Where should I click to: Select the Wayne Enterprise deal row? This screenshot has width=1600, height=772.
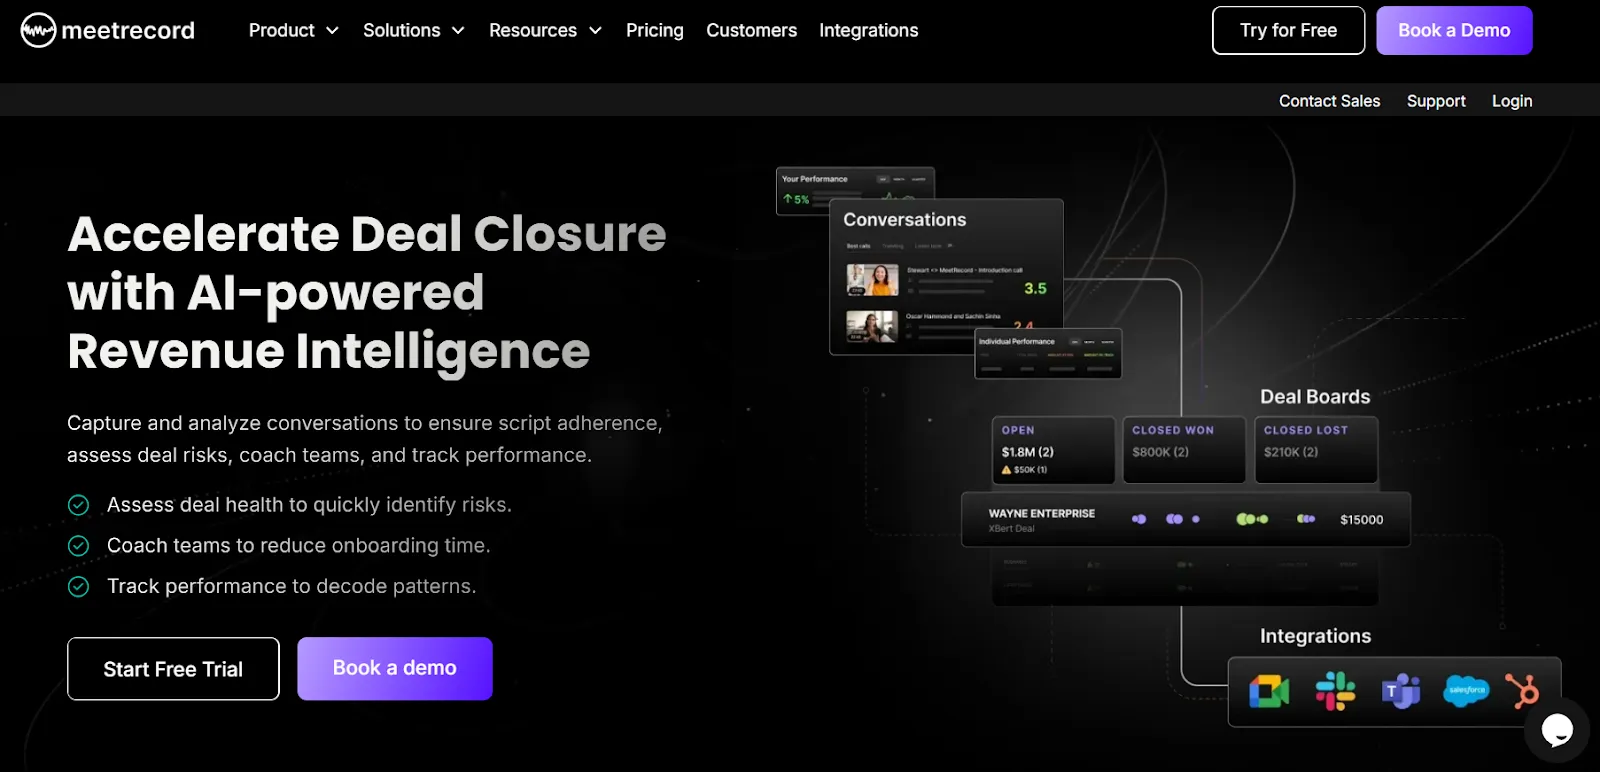click(1186, 519)
